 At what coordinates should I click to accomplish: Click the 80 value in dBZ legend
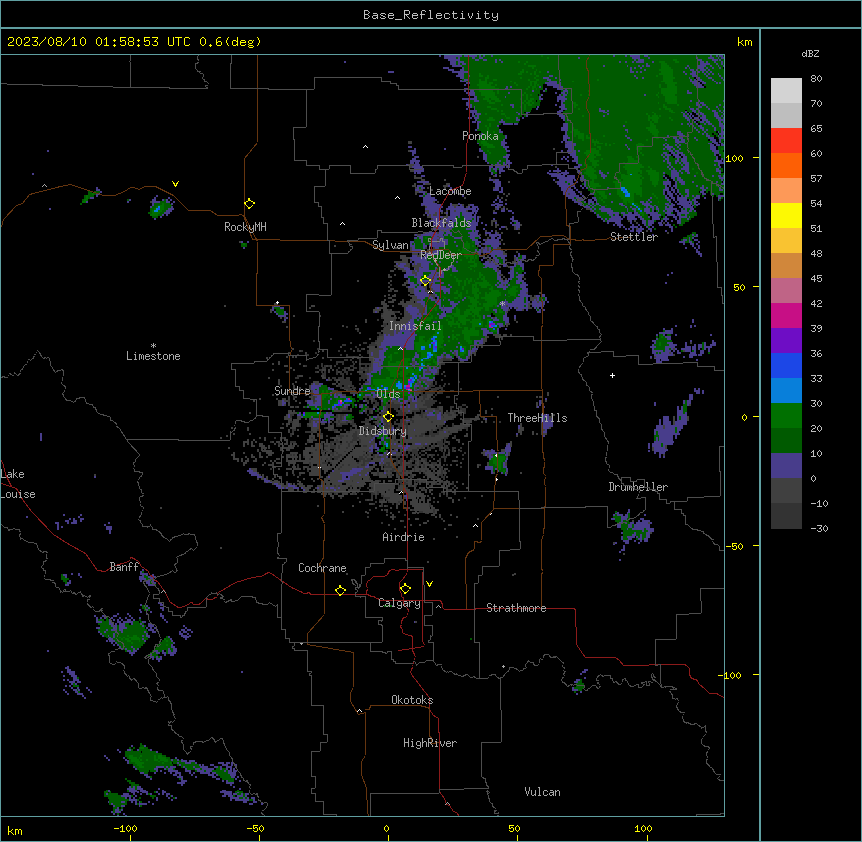point(816,79)
